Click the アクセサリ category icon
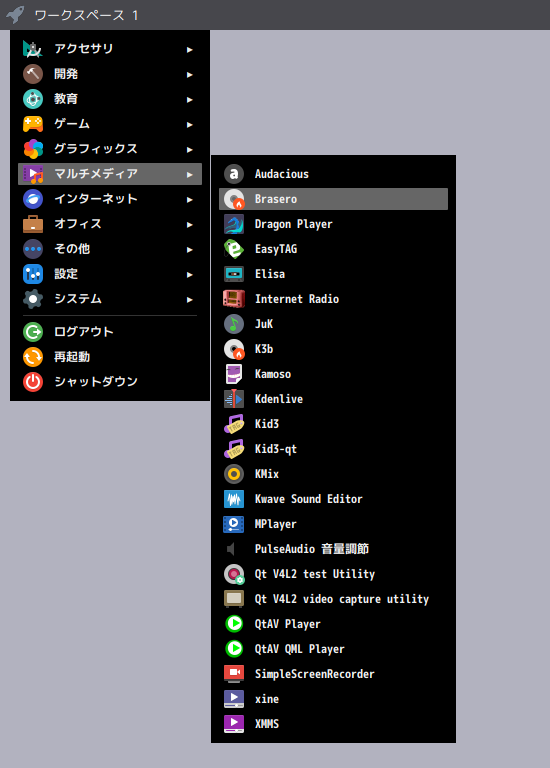This screenshot has height=768, width=550. pyautogui.click(x=33, y=49)
